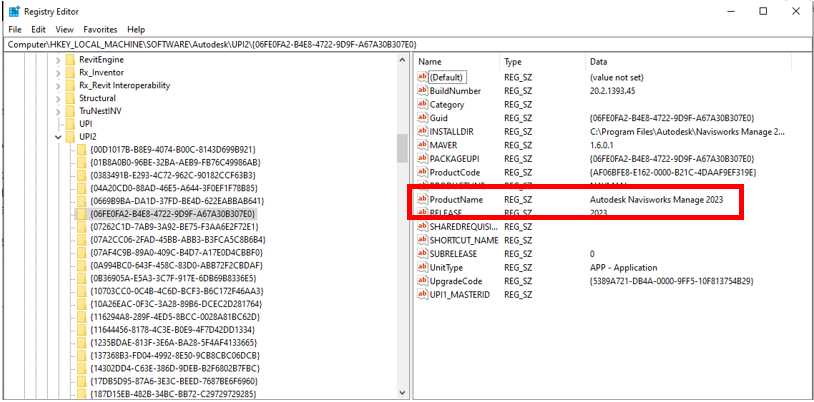The width and height of the screenshot is (814, 402).
Task: Select the UnitType string value icon
Action: pos(423,267)
